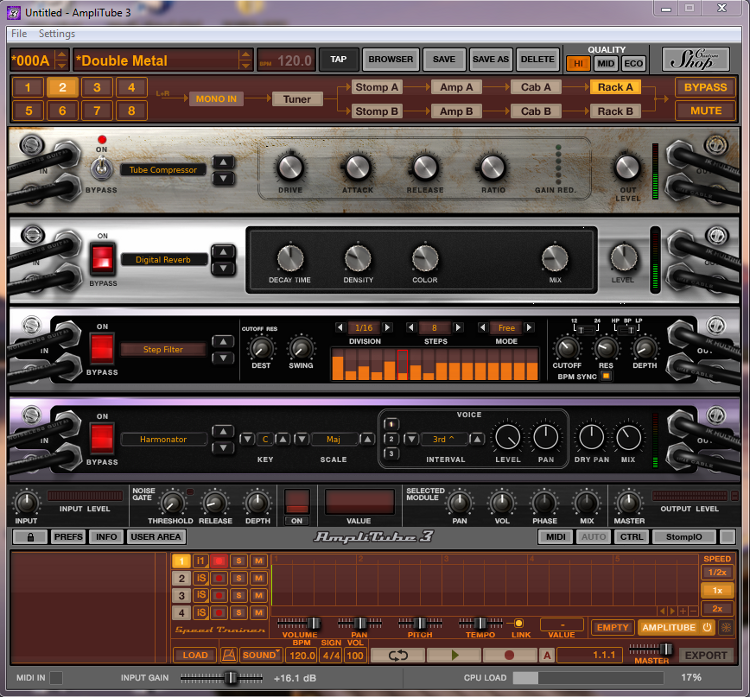
Task: Open the SOUND dropdown in Speed Trainer
Action: click(261, 655)
